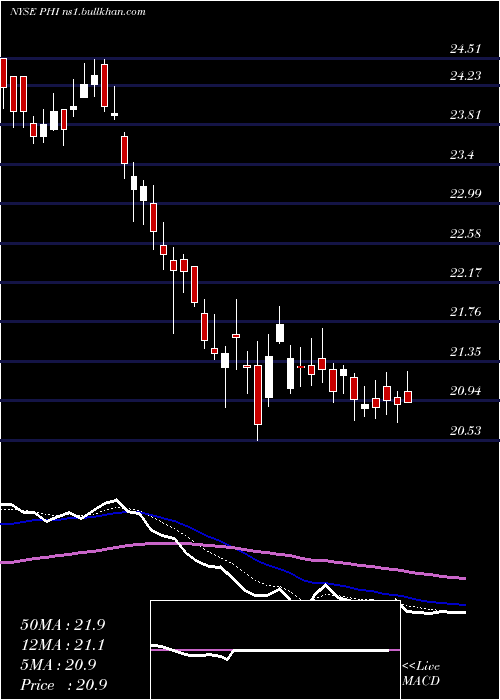Select the 24.23 price level label
The image size is (500, 700).
point(466,76)
